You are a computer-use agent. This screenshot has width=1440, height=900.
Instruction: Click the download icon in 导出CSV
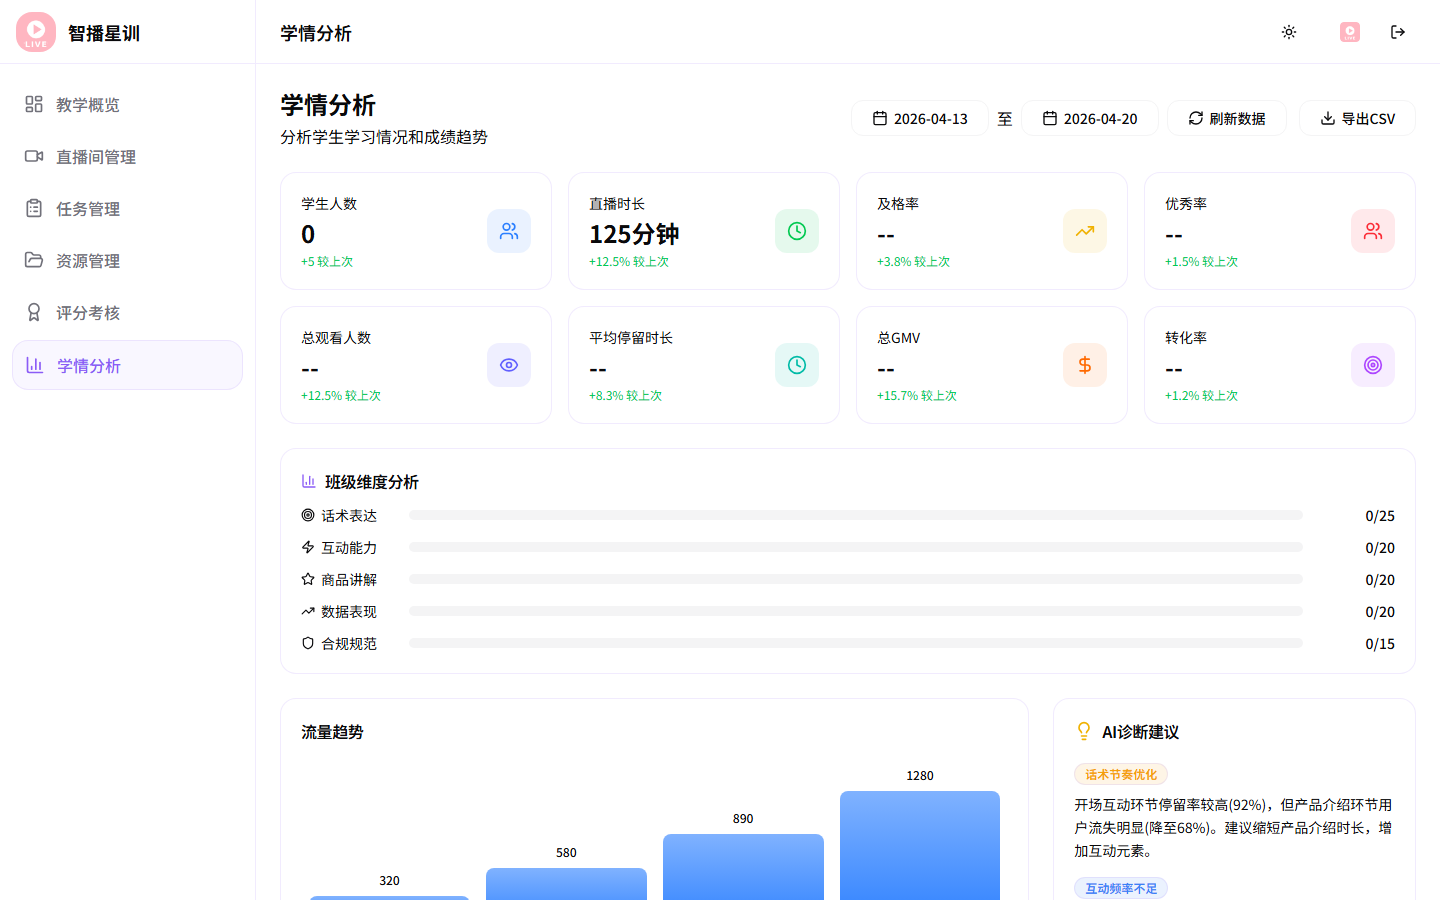(x=1328, y=118)
